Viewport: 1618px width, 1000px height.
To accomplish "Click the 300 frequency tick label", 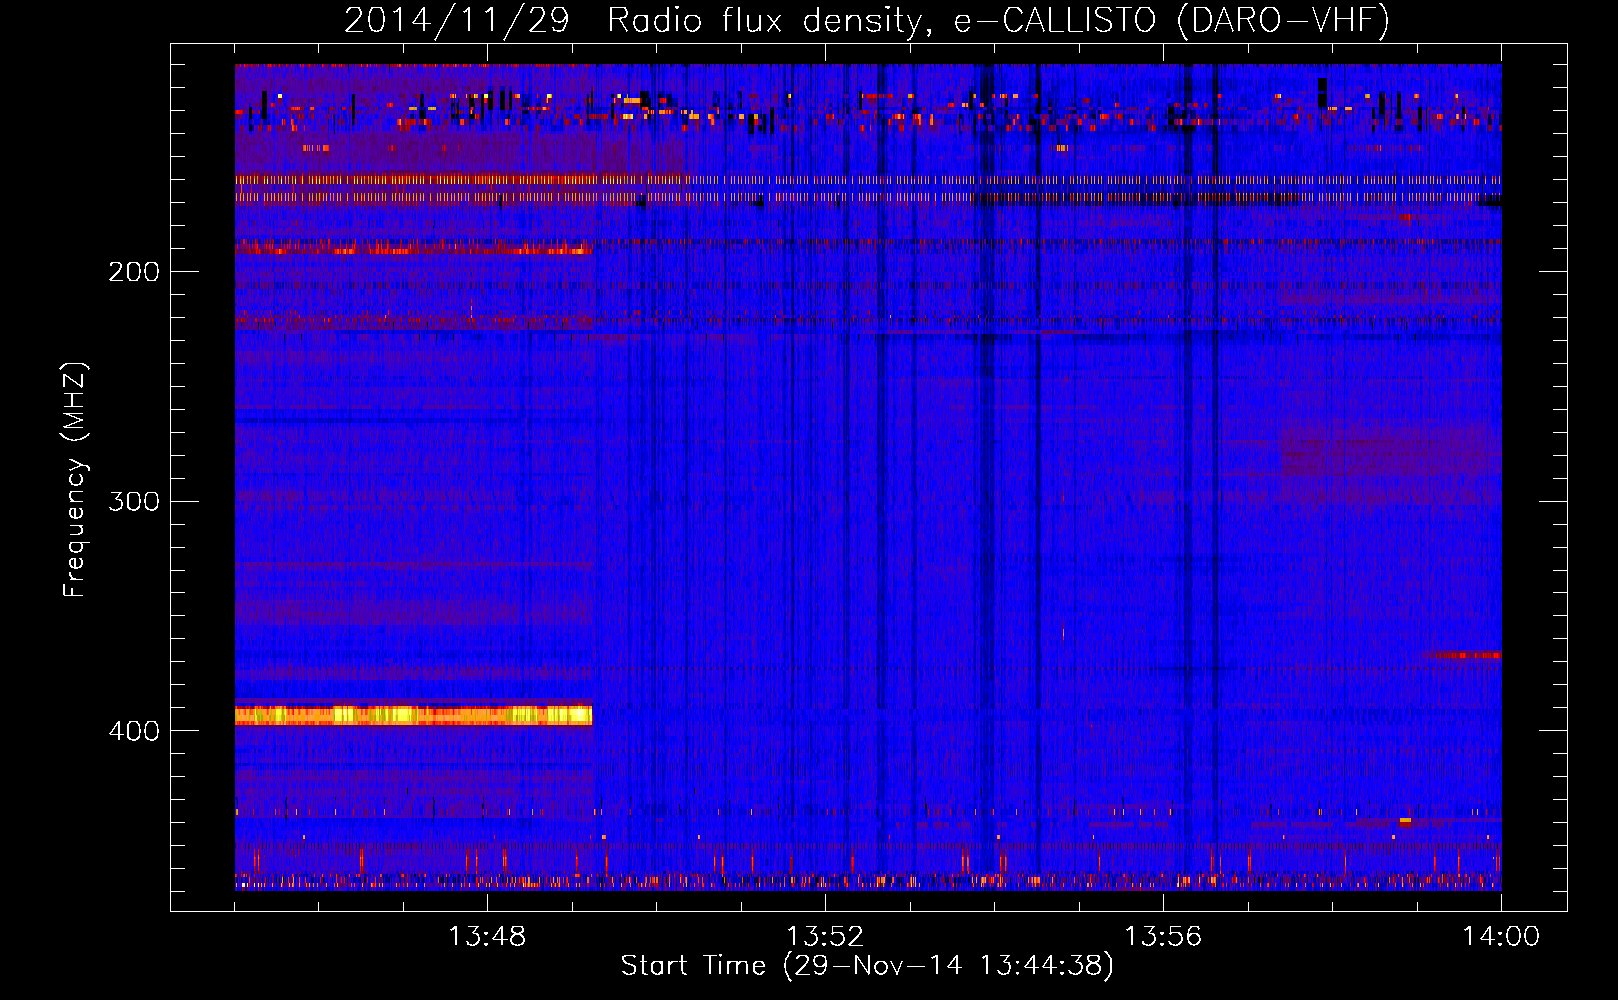I will click(134, 501).
